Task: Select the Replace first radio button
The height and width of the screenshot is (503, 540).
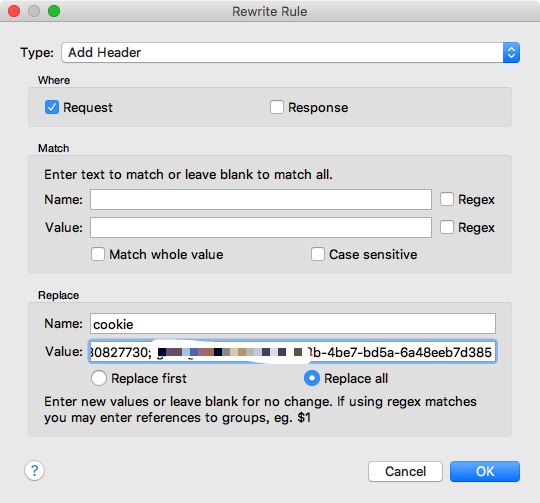Action: (99, 378)
